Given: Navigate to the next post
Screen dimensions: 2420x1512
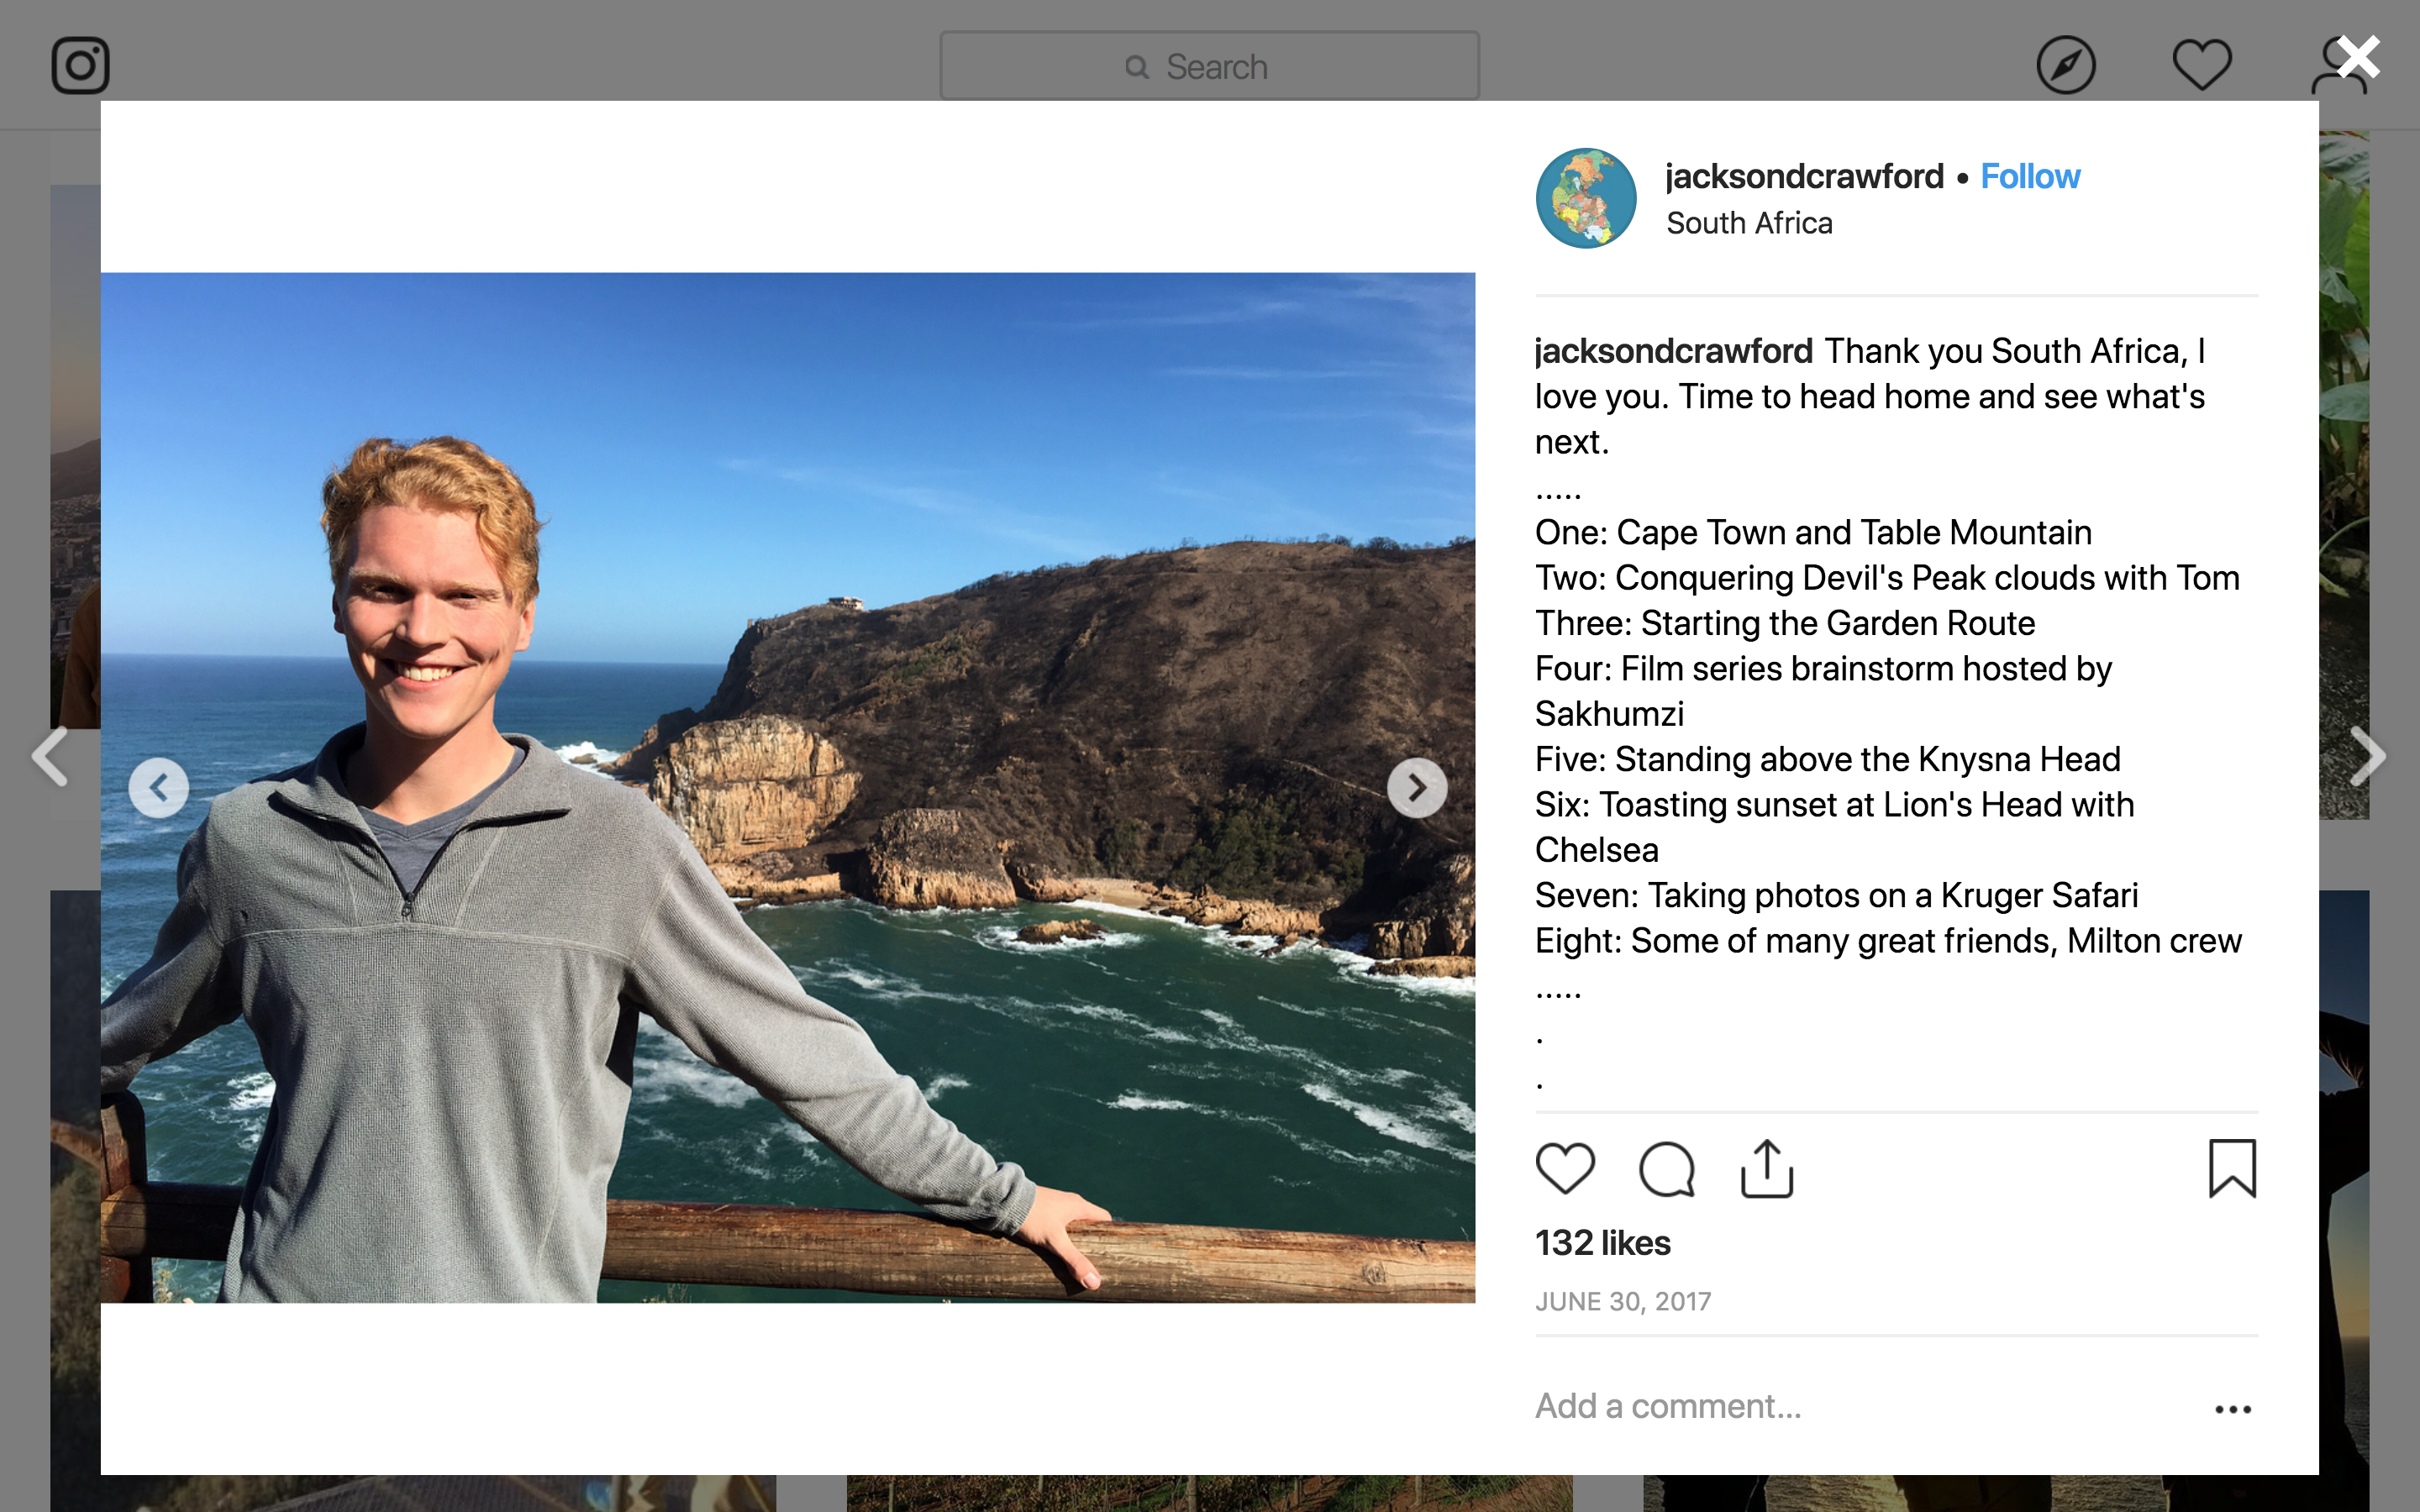Looking at the screenshot, I should (x=2367, y=756).
